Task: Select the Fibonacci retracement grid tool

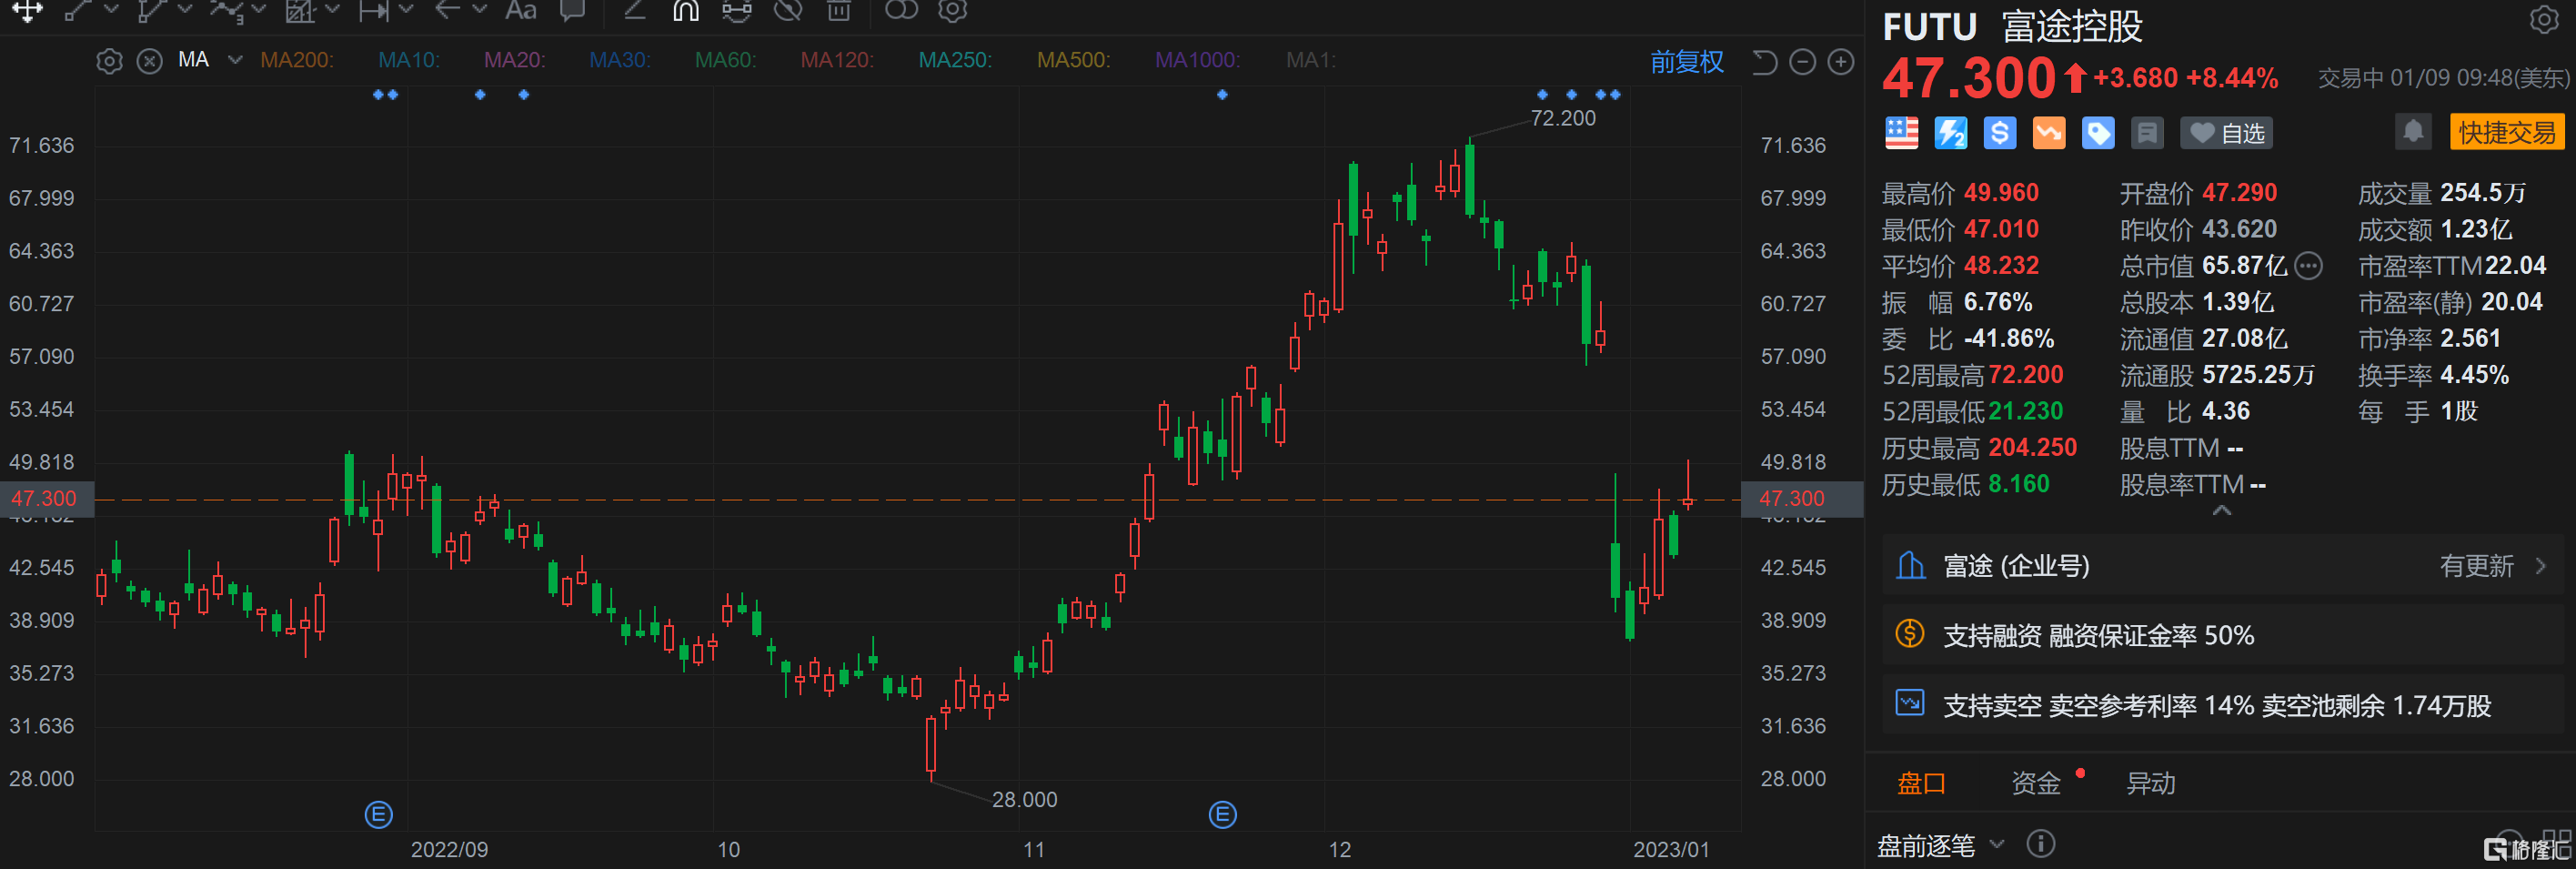Action: point(300,10)
